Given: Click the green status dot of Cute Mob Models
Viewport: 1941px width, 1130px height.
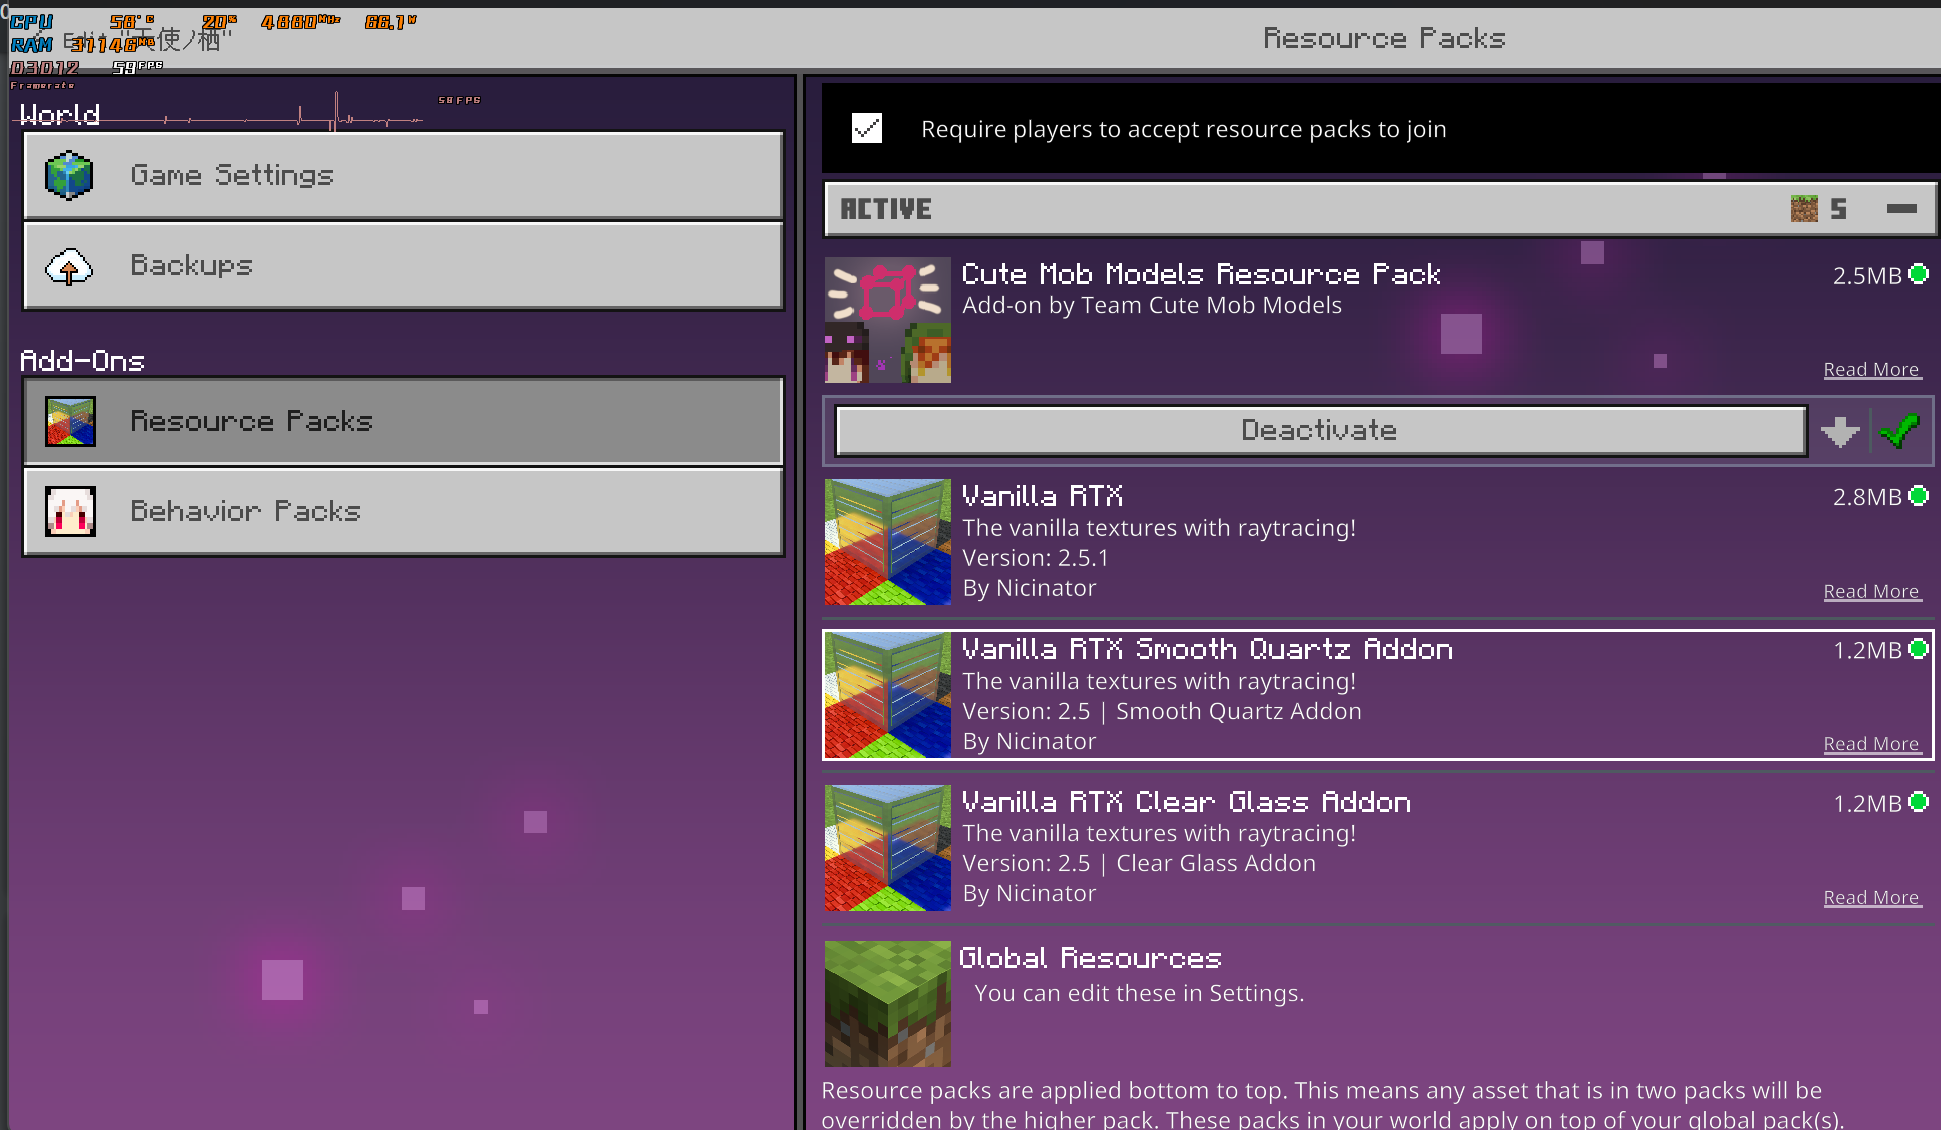Looking at the screenshot, I should coord(1918,274).
